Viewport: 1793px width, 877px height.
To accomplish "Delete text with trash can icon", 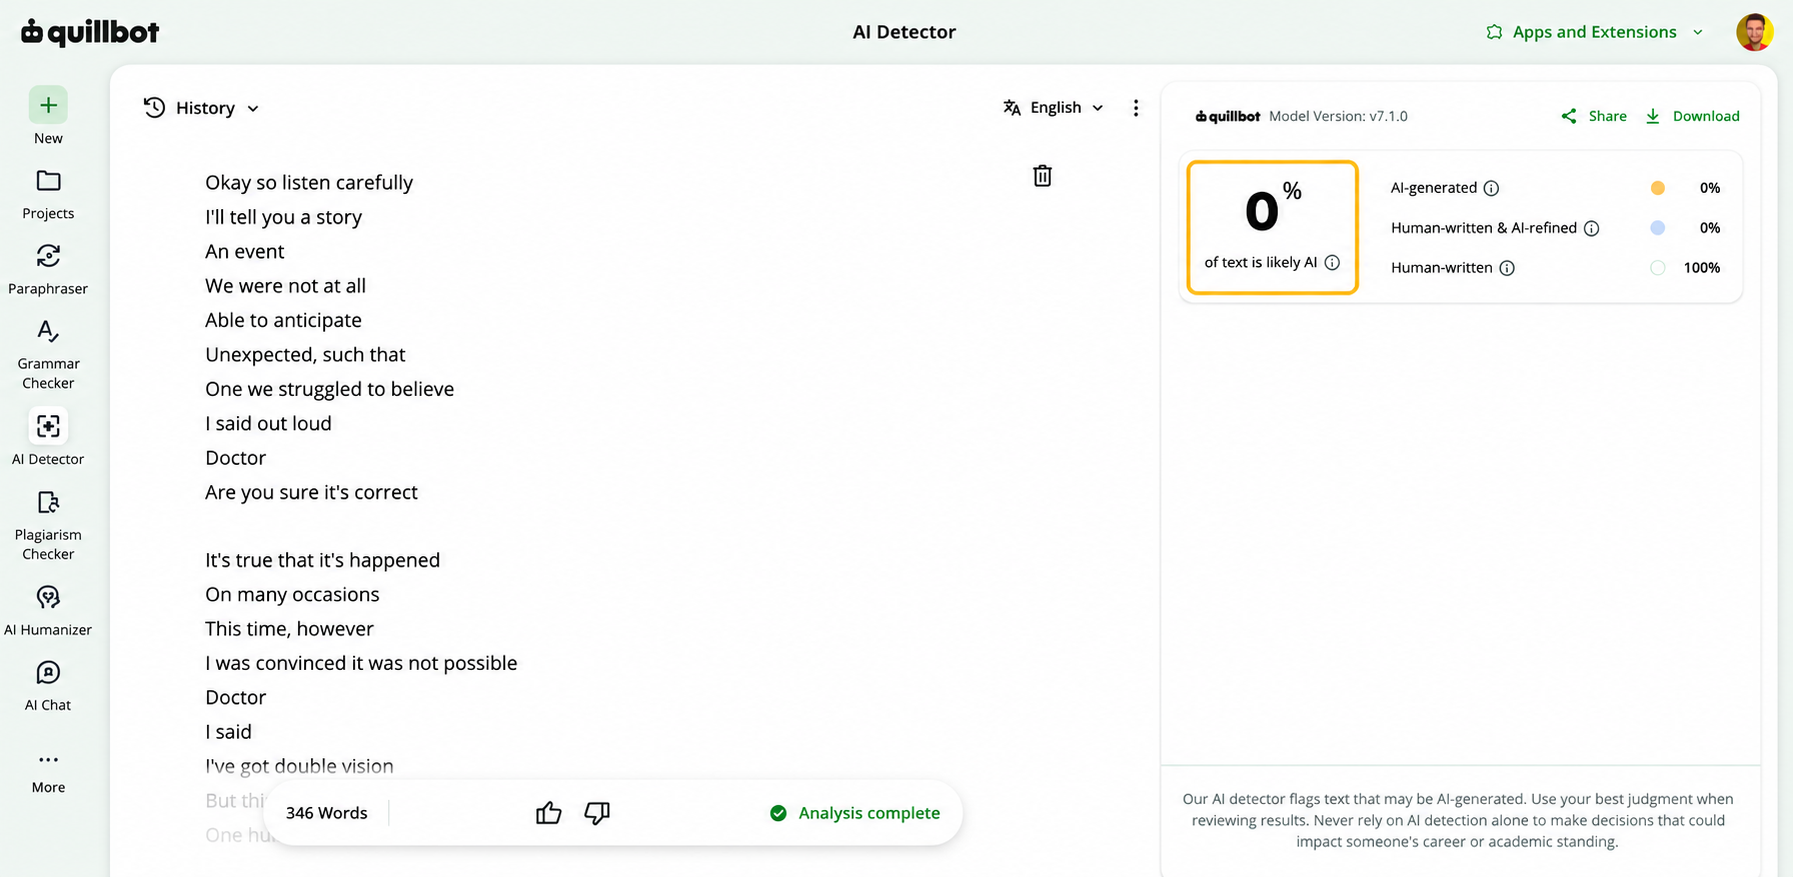I will point(1042,176).
